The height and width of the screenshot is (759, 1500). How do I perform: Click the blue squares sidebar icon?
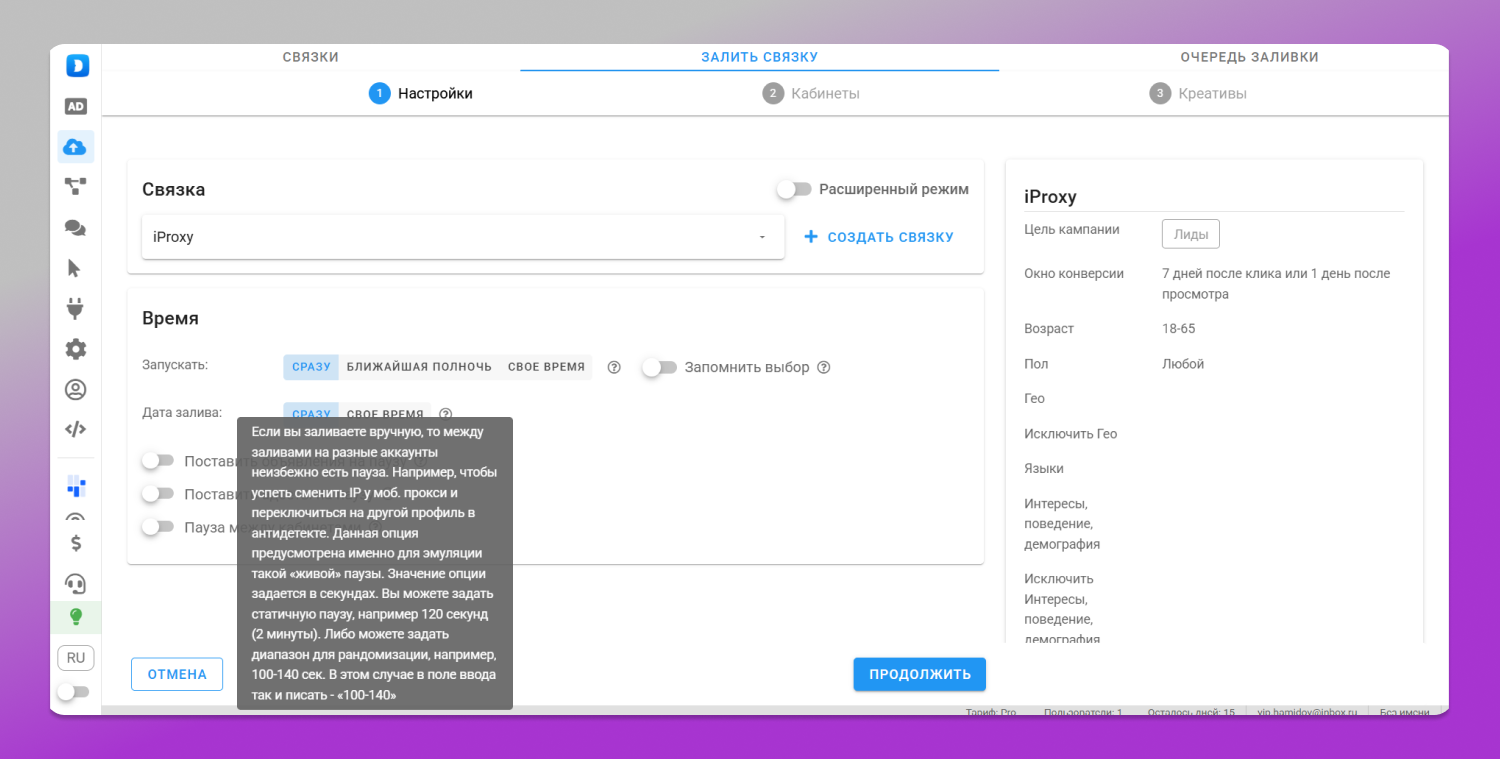(76, 486)
